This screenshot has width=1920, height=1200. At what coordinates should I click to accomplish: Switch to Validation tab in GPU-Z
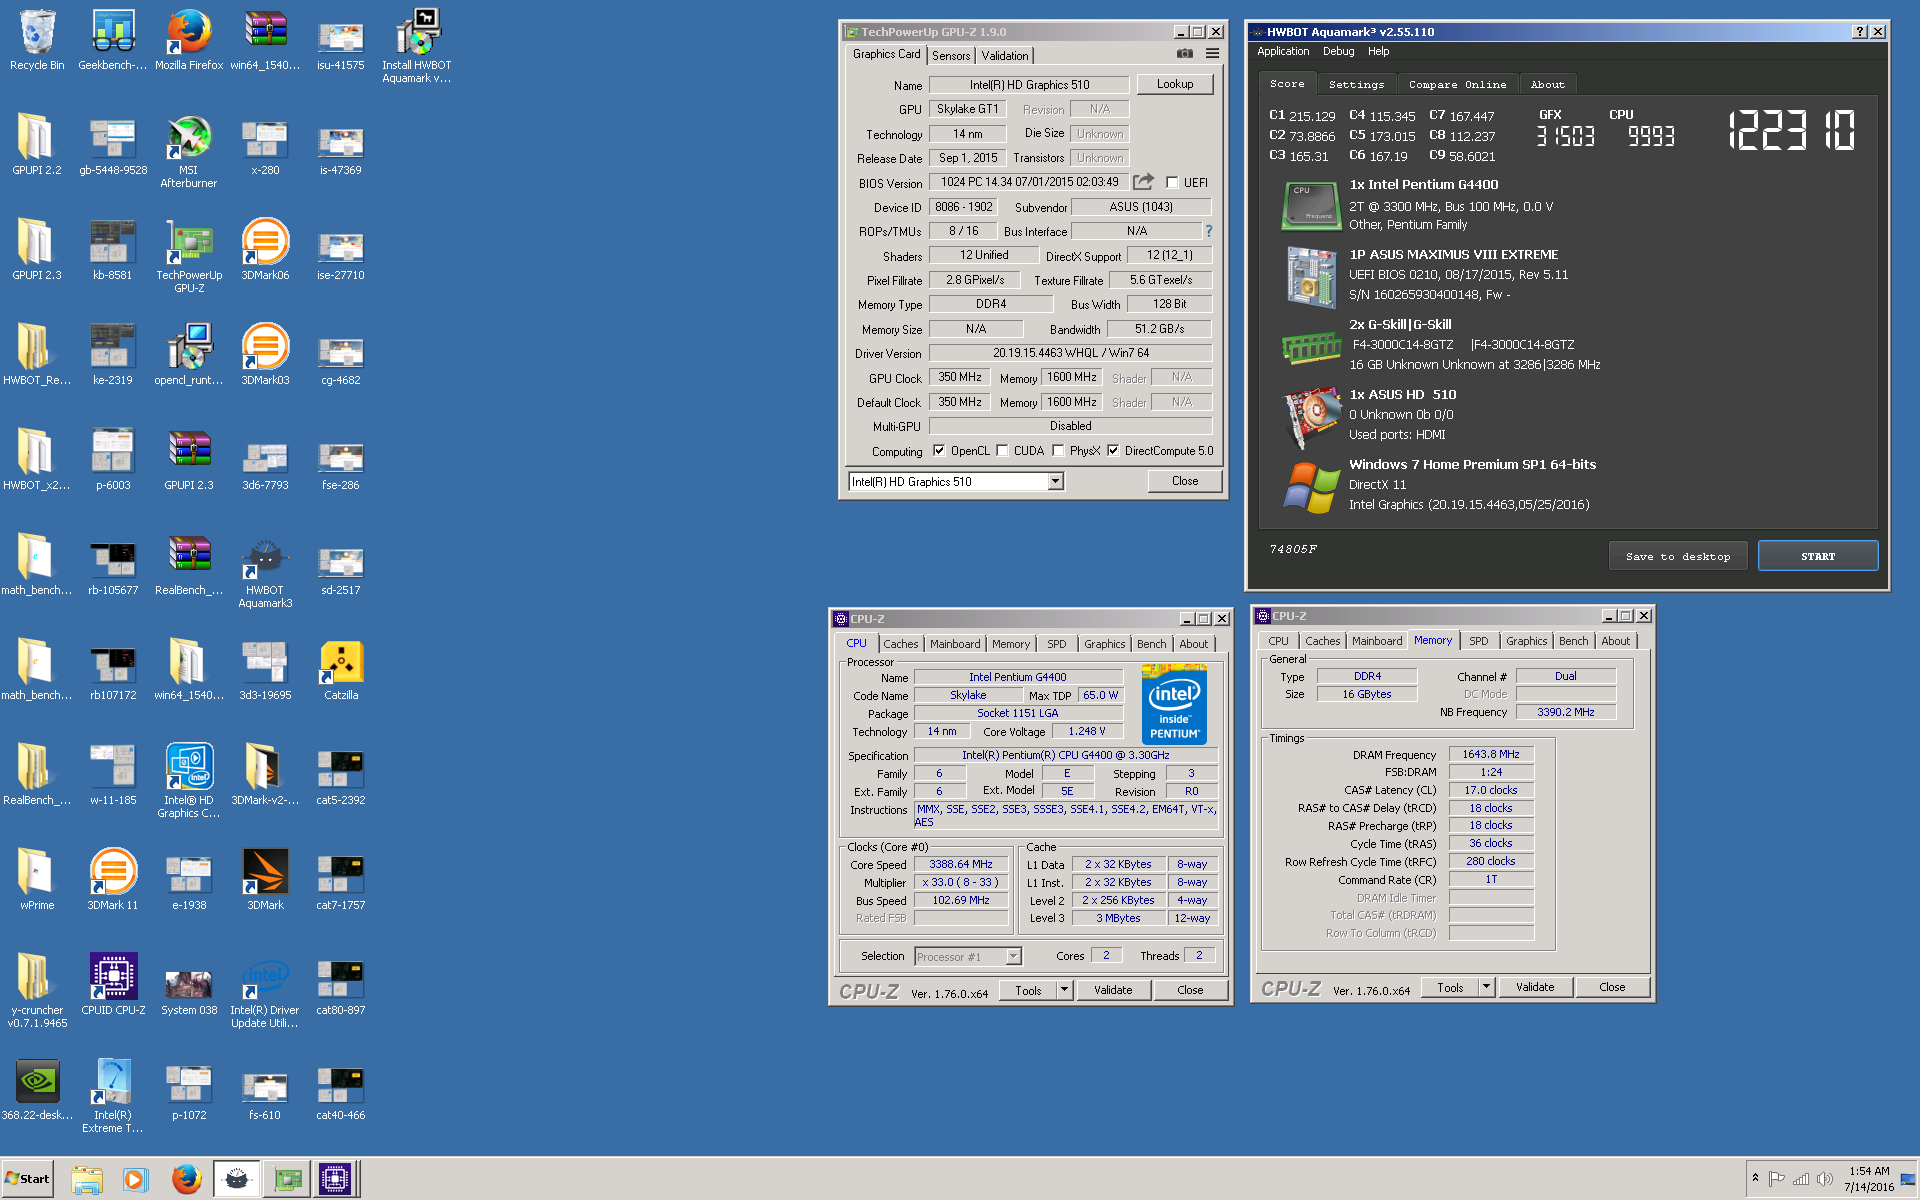point(1005,56)
